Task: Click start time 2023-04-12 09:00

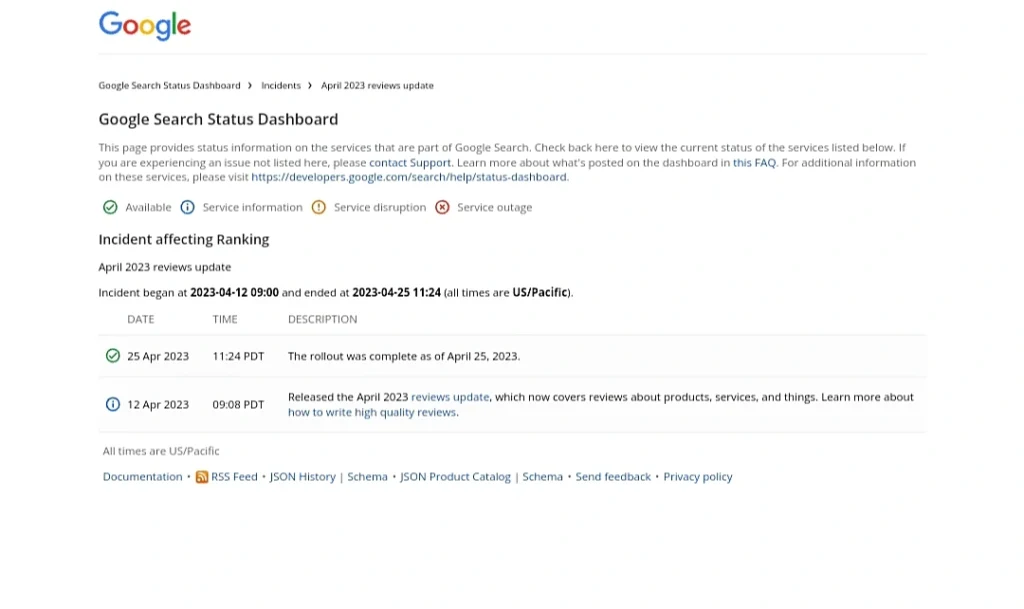Action: (234, 292)
